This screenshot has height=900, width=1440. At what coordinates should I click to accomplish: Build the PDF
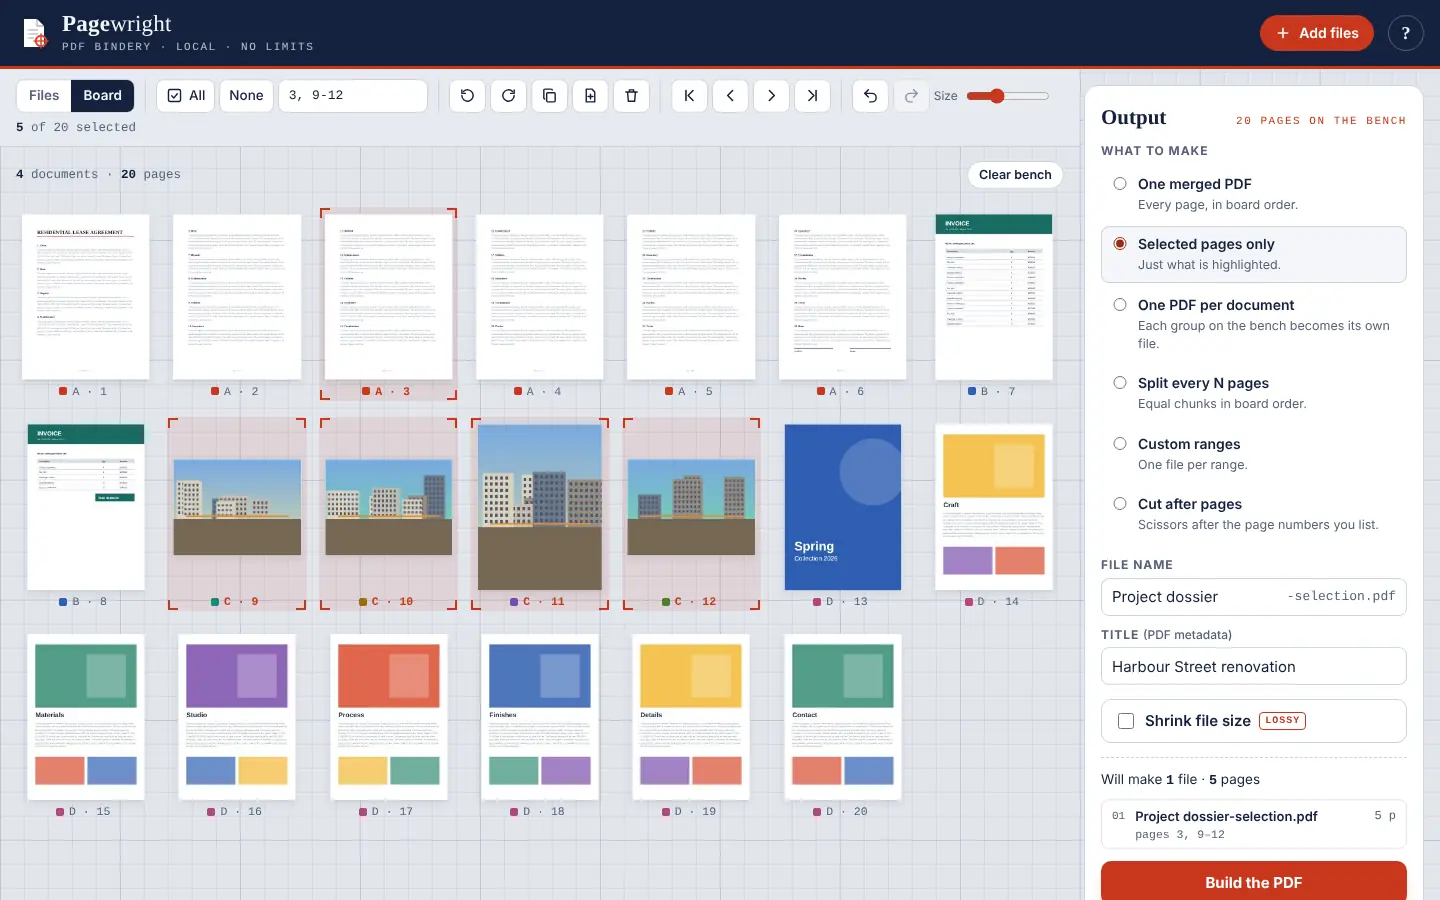click(1253, 882)
